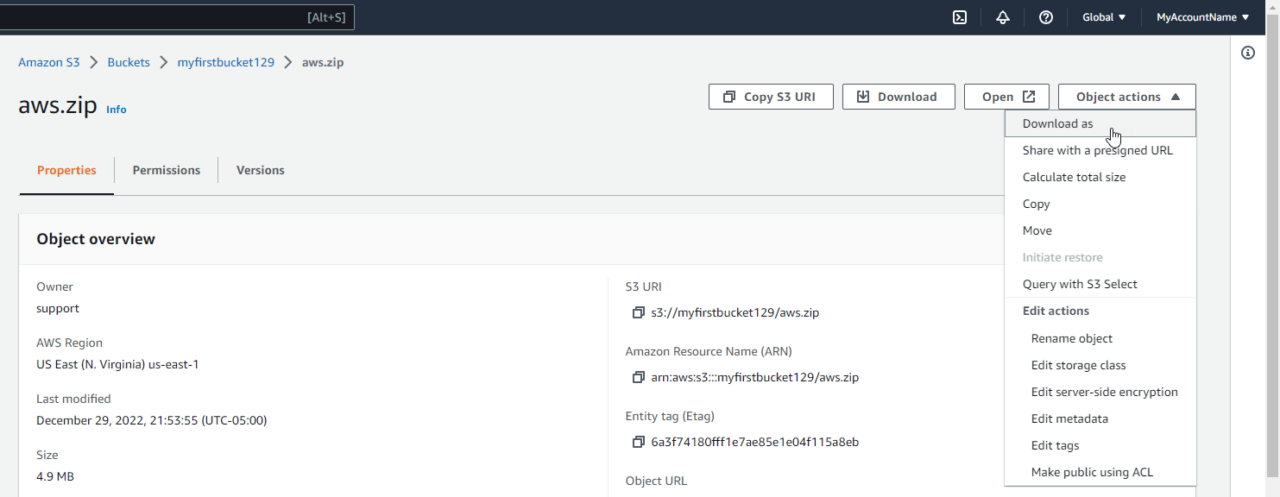Go to myfirstbucket129 breadcrumb link
This screenshot has height=497, width=1280.
click(226, 62)
